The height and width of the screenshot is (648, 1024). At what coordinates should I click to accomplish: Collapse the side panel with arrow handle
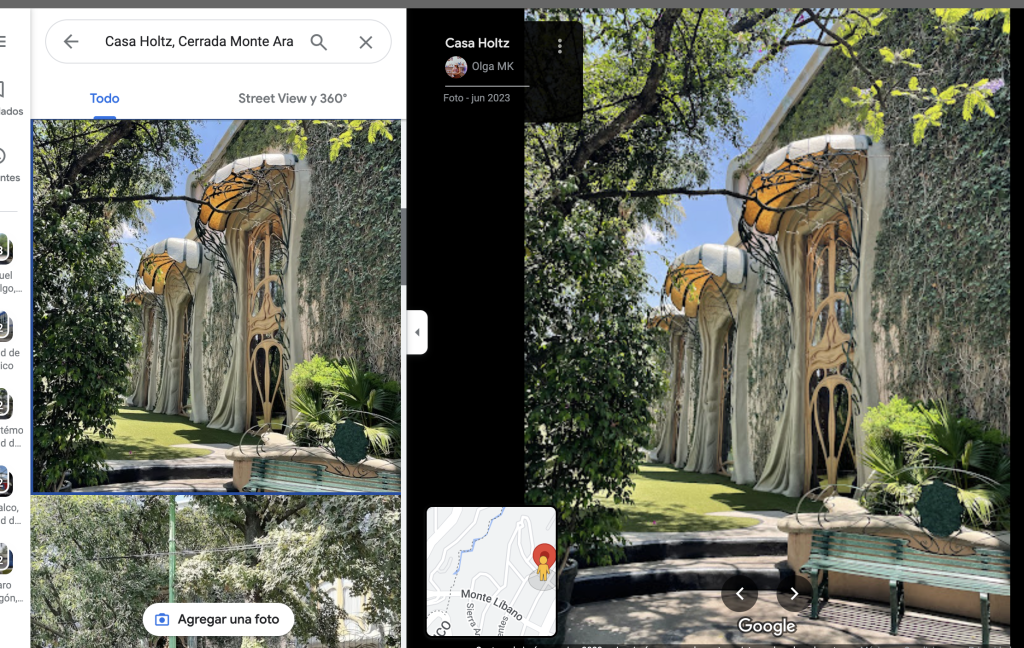pyautogui.click(x=417, y=332)
